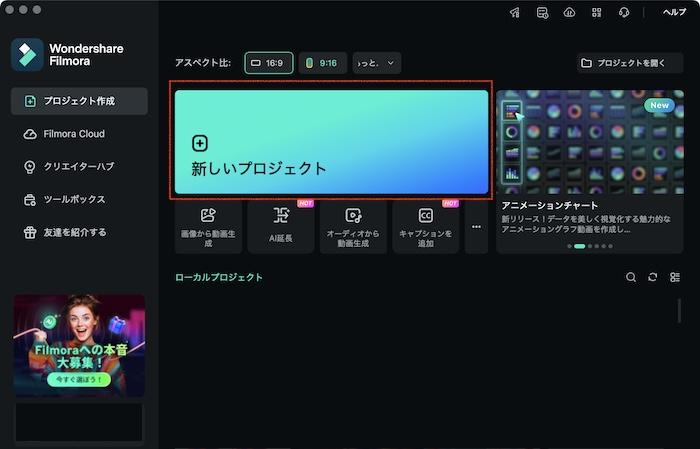Click the ローカルプロジェクト heading

pos(219,277)
